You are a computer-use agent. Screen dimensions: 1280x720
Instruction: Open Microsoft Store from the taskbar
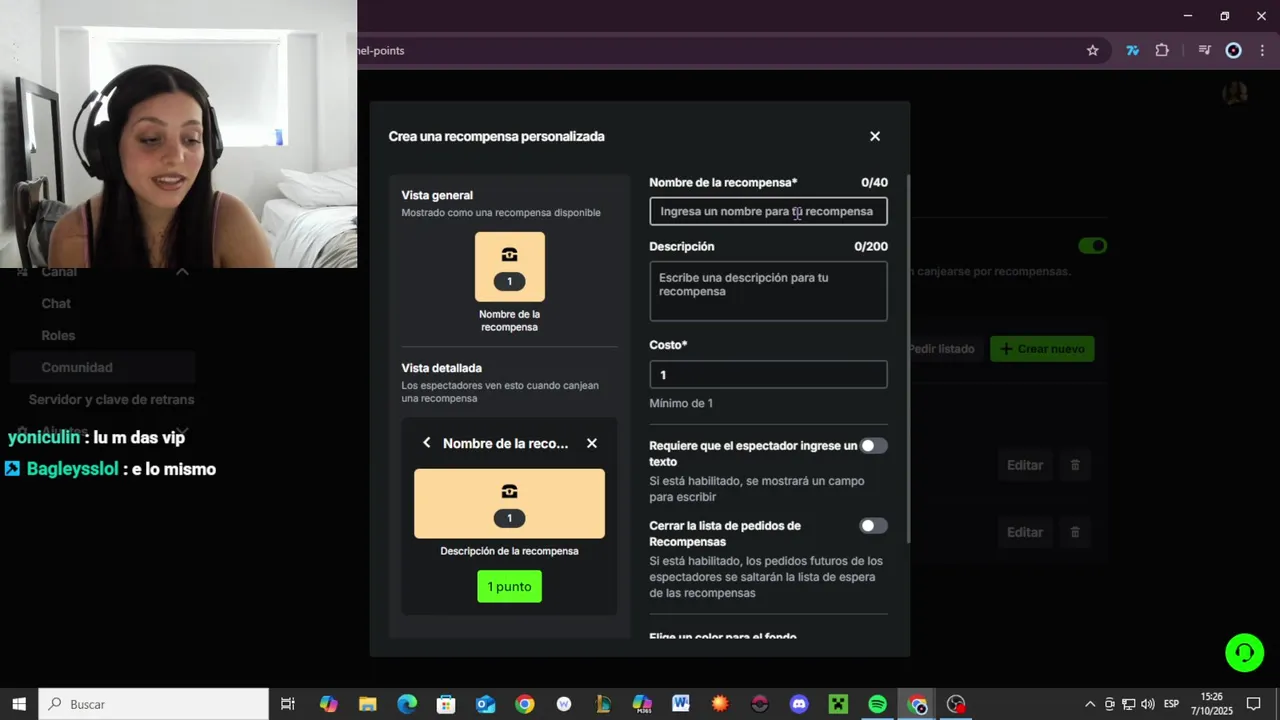446,704
